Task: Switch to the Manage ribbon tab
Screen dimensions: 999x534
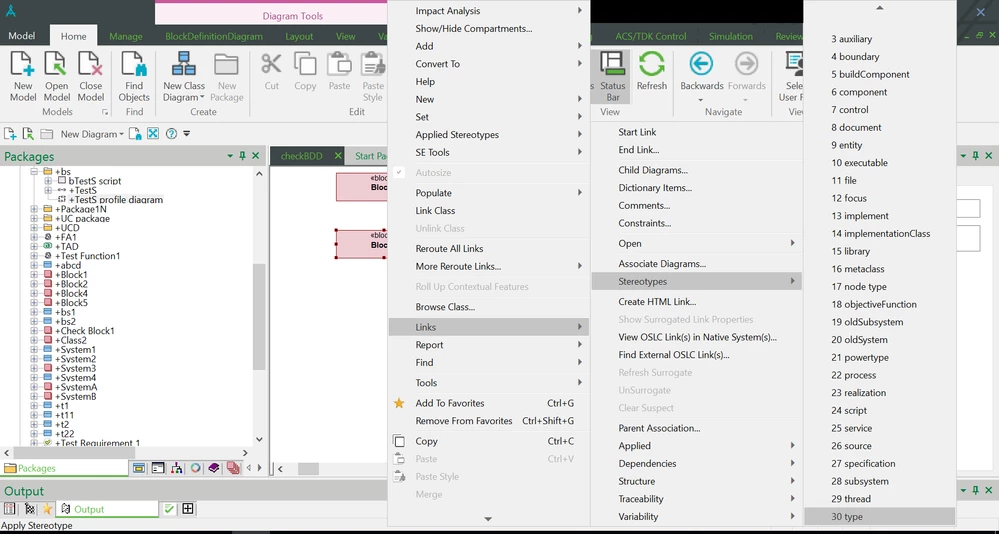Action: (x=126, y=36)
